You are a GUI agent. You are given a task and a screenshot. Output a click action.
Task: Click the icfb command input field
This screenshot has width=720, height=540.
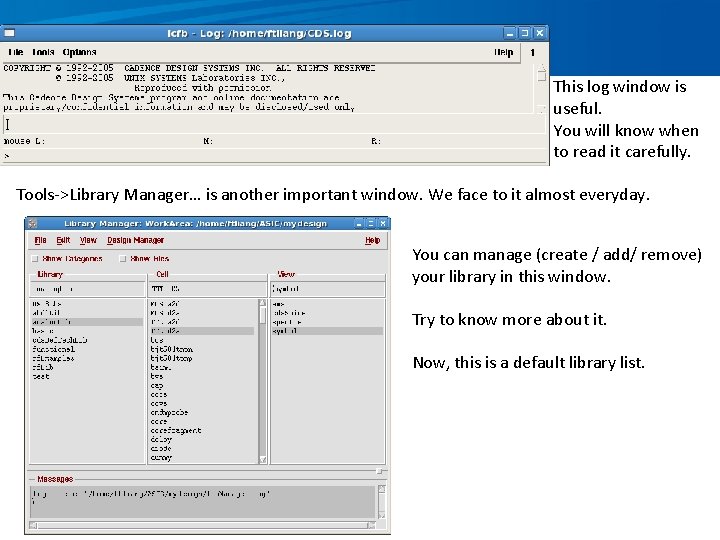[x=274, y=124]
